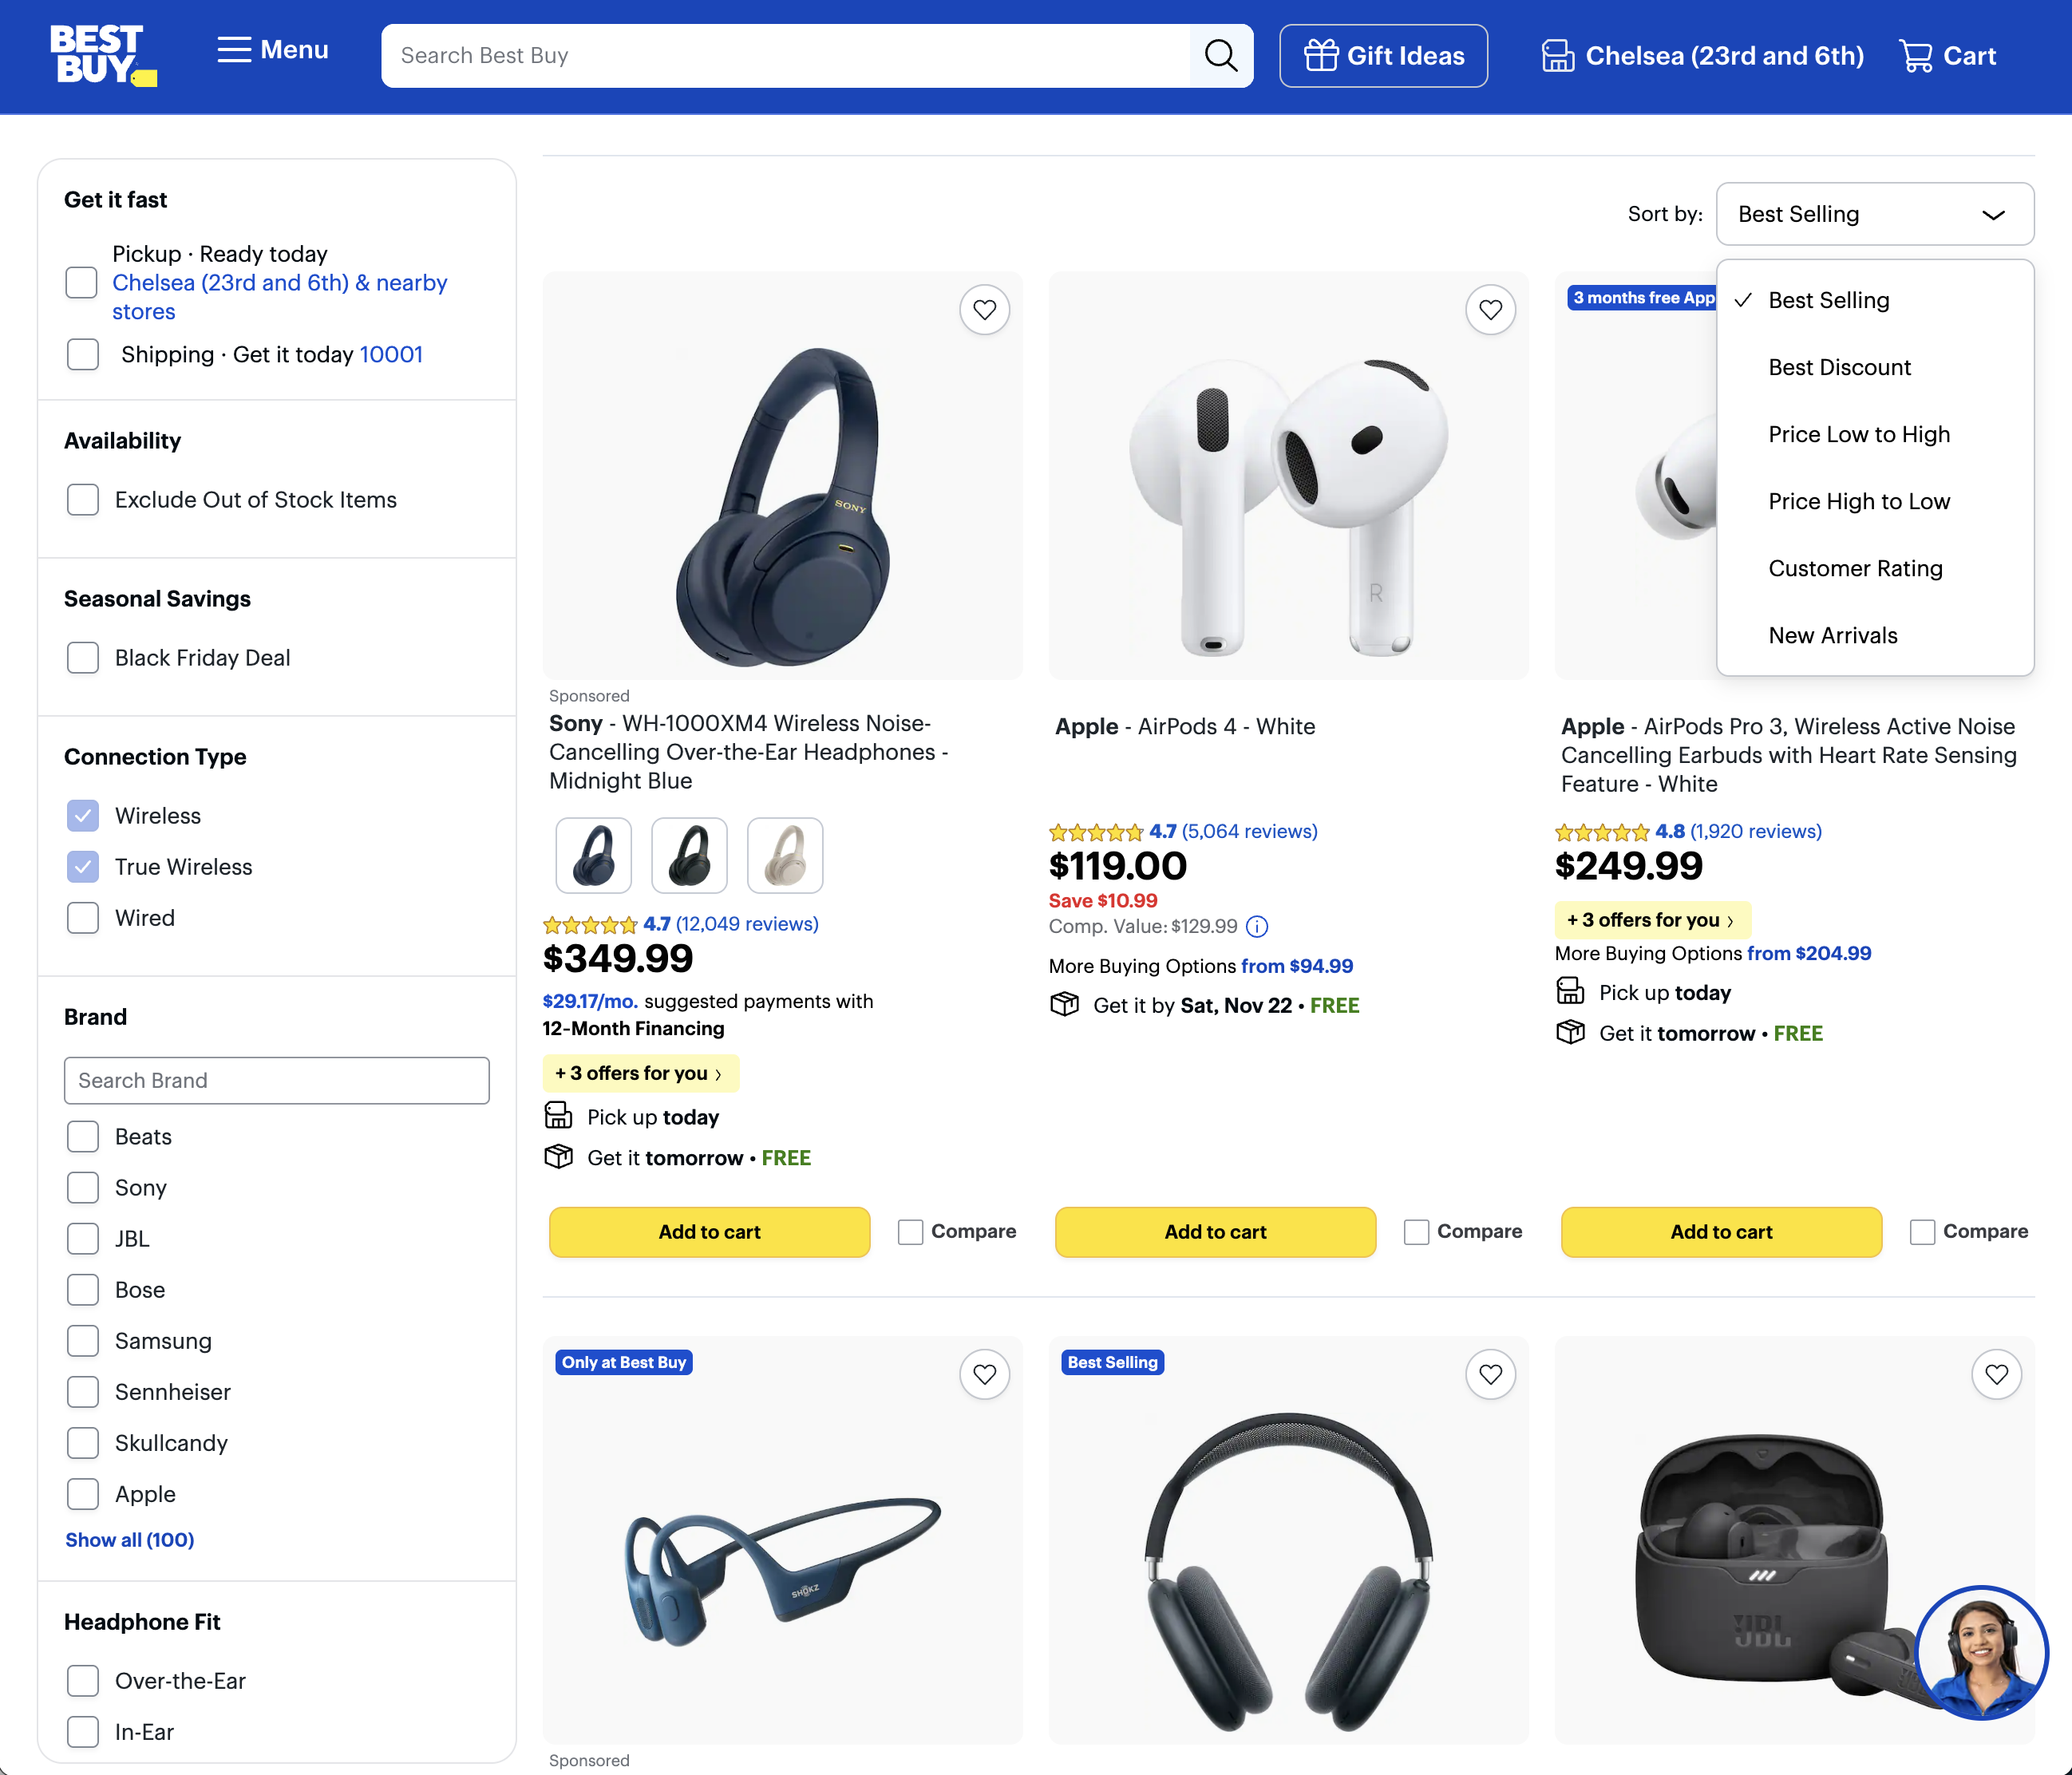Click the search magnifying glass
The width and height of the screenshot is (2072, 1775).
point(1220,56)
